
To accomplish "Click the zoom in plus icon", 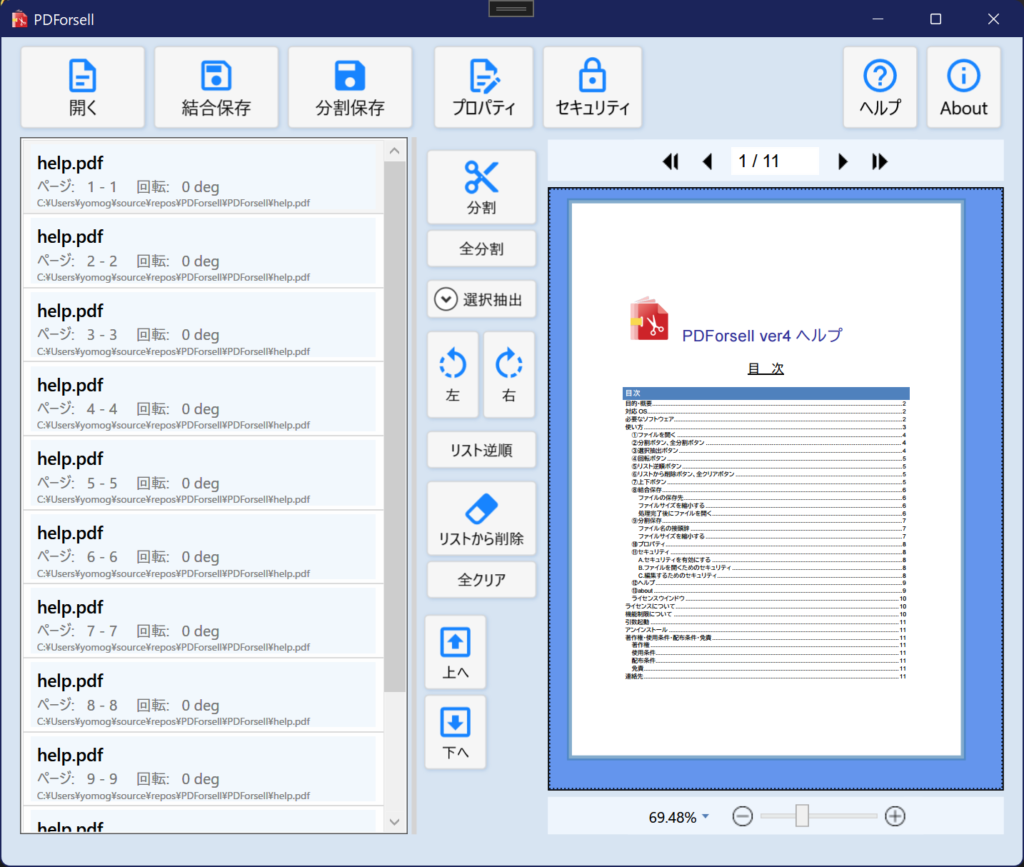I will click(895, 816).
